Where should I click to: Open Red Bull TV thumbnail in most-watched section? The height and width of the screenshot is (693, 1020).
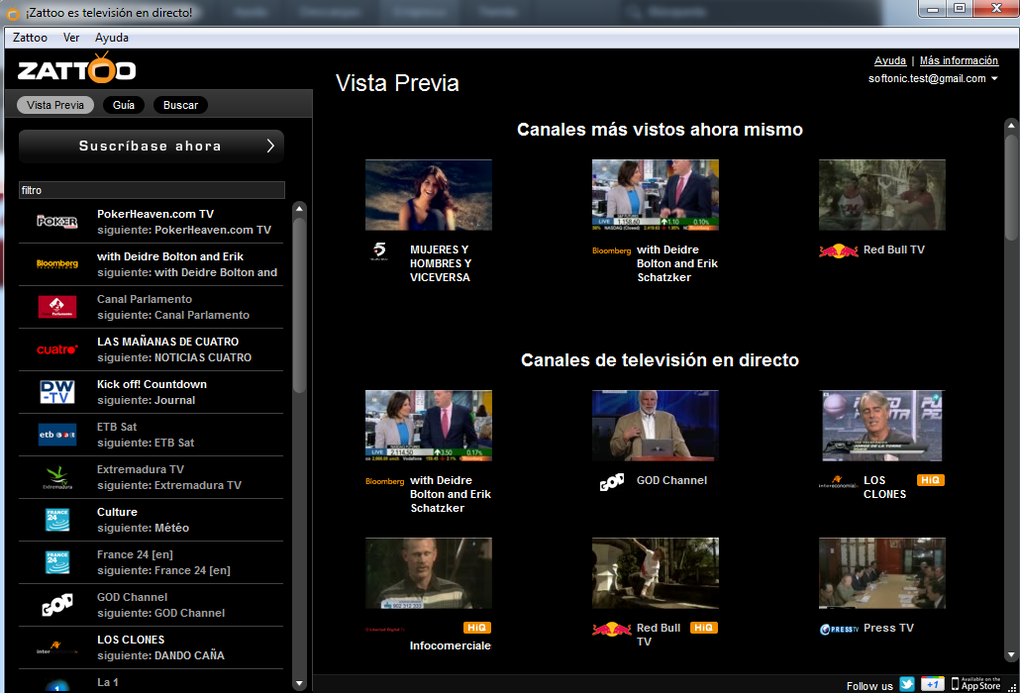pyautogui.click(x=882, y=195)
